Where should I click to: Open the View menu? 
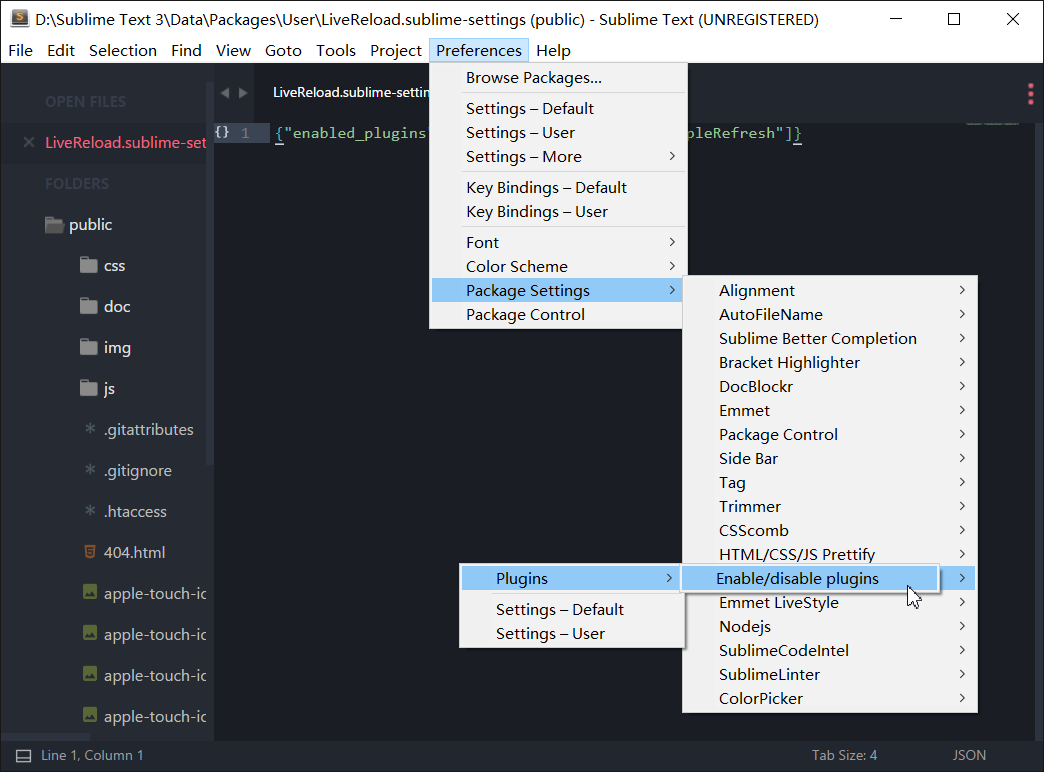coord(233,51)
